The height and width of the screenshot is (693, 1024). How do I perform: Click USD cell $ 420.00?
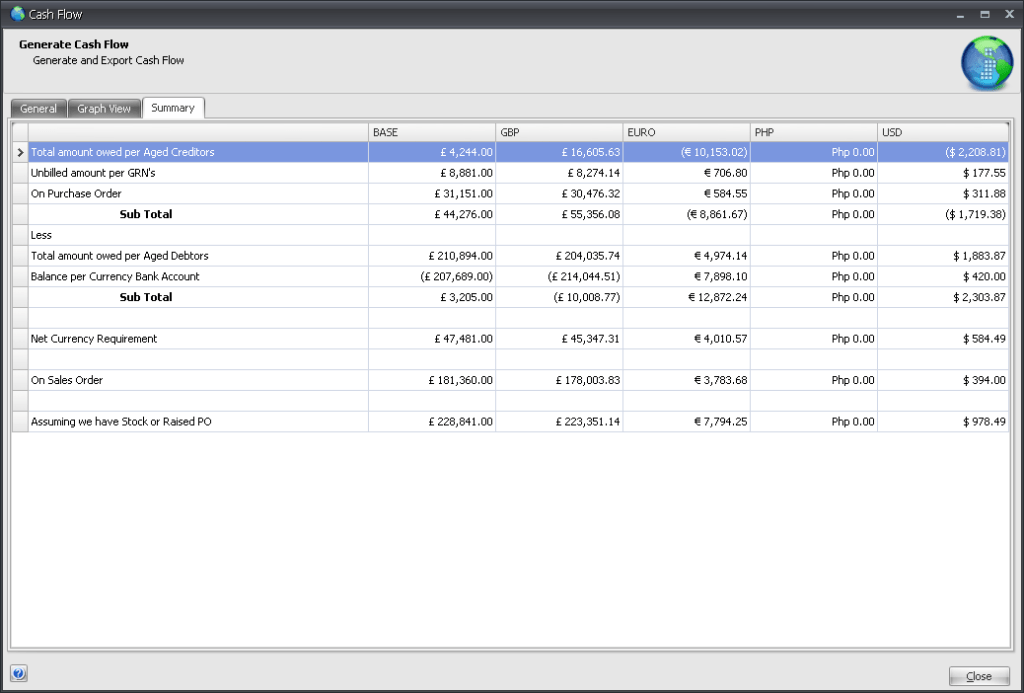(943, 277)
